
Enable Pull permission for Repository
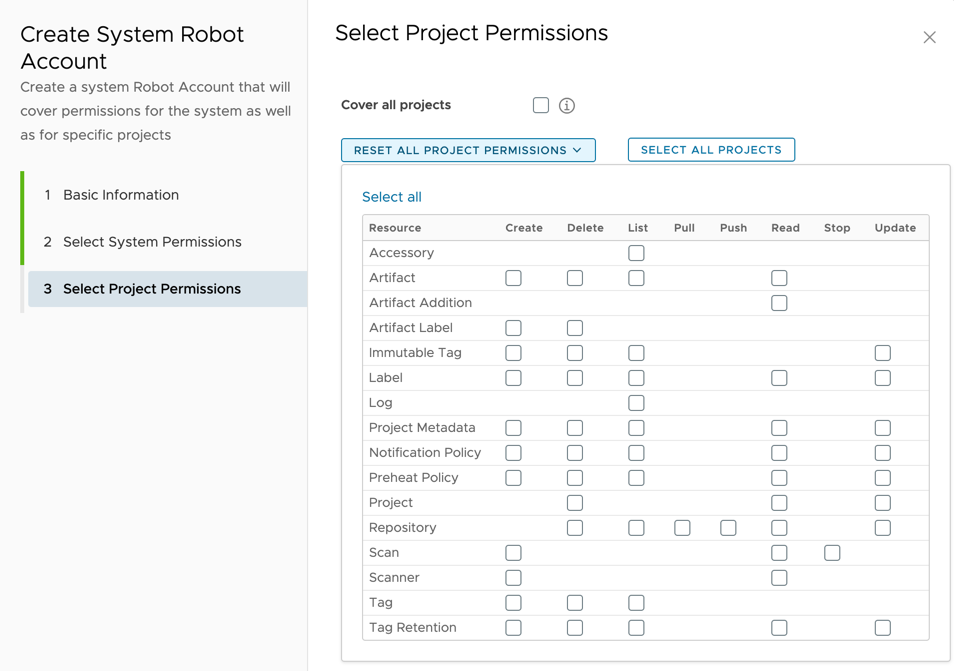point(682,527)
